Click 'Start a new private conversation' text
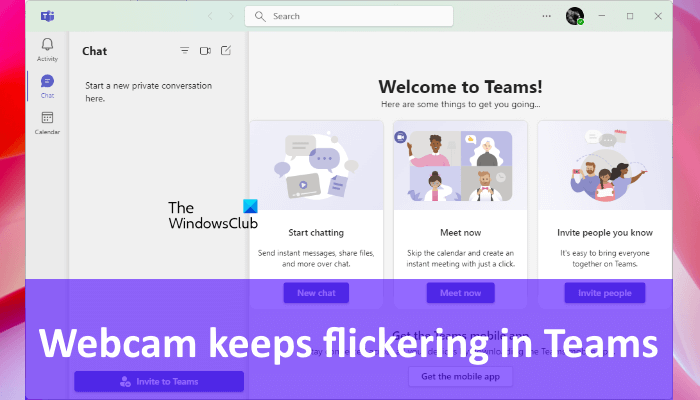The image size is (700, 400). [x=149, y=92]
